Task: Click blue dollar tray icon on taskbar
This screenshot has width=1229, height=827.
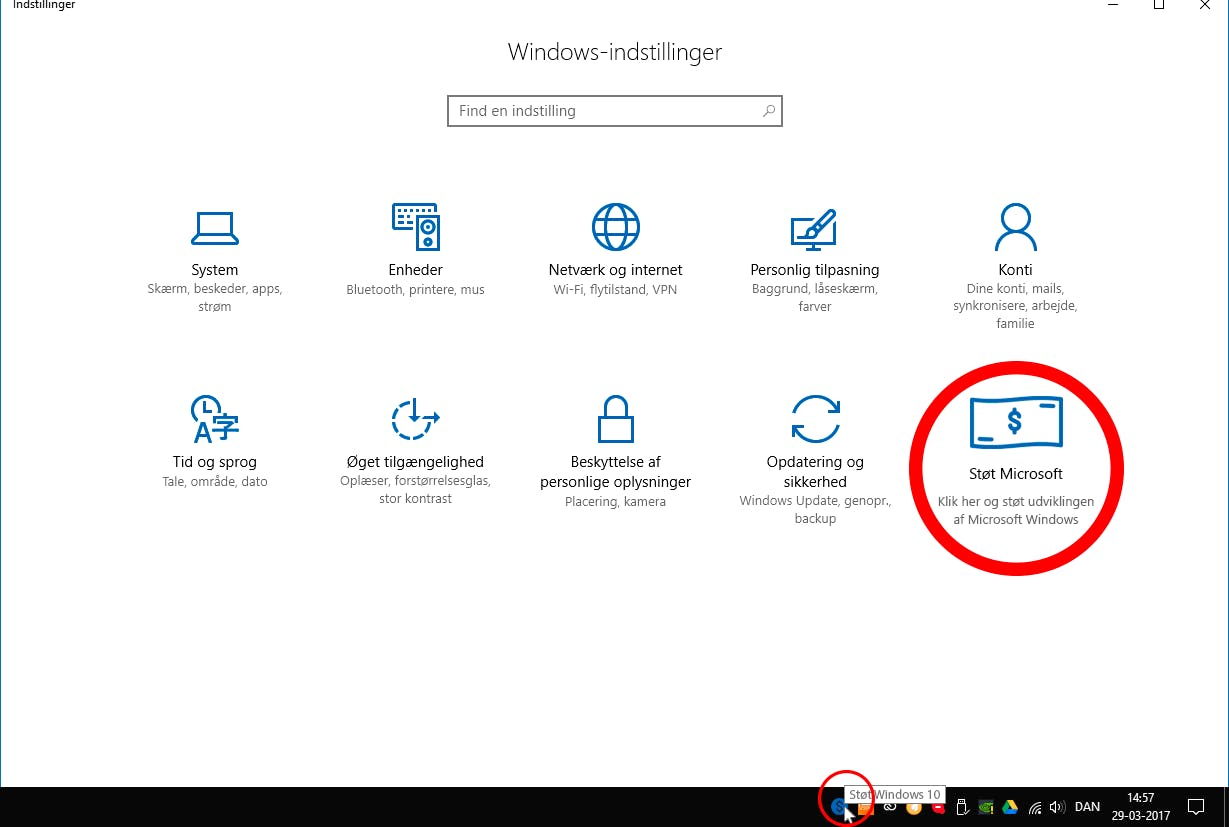Action: point(839,806)
